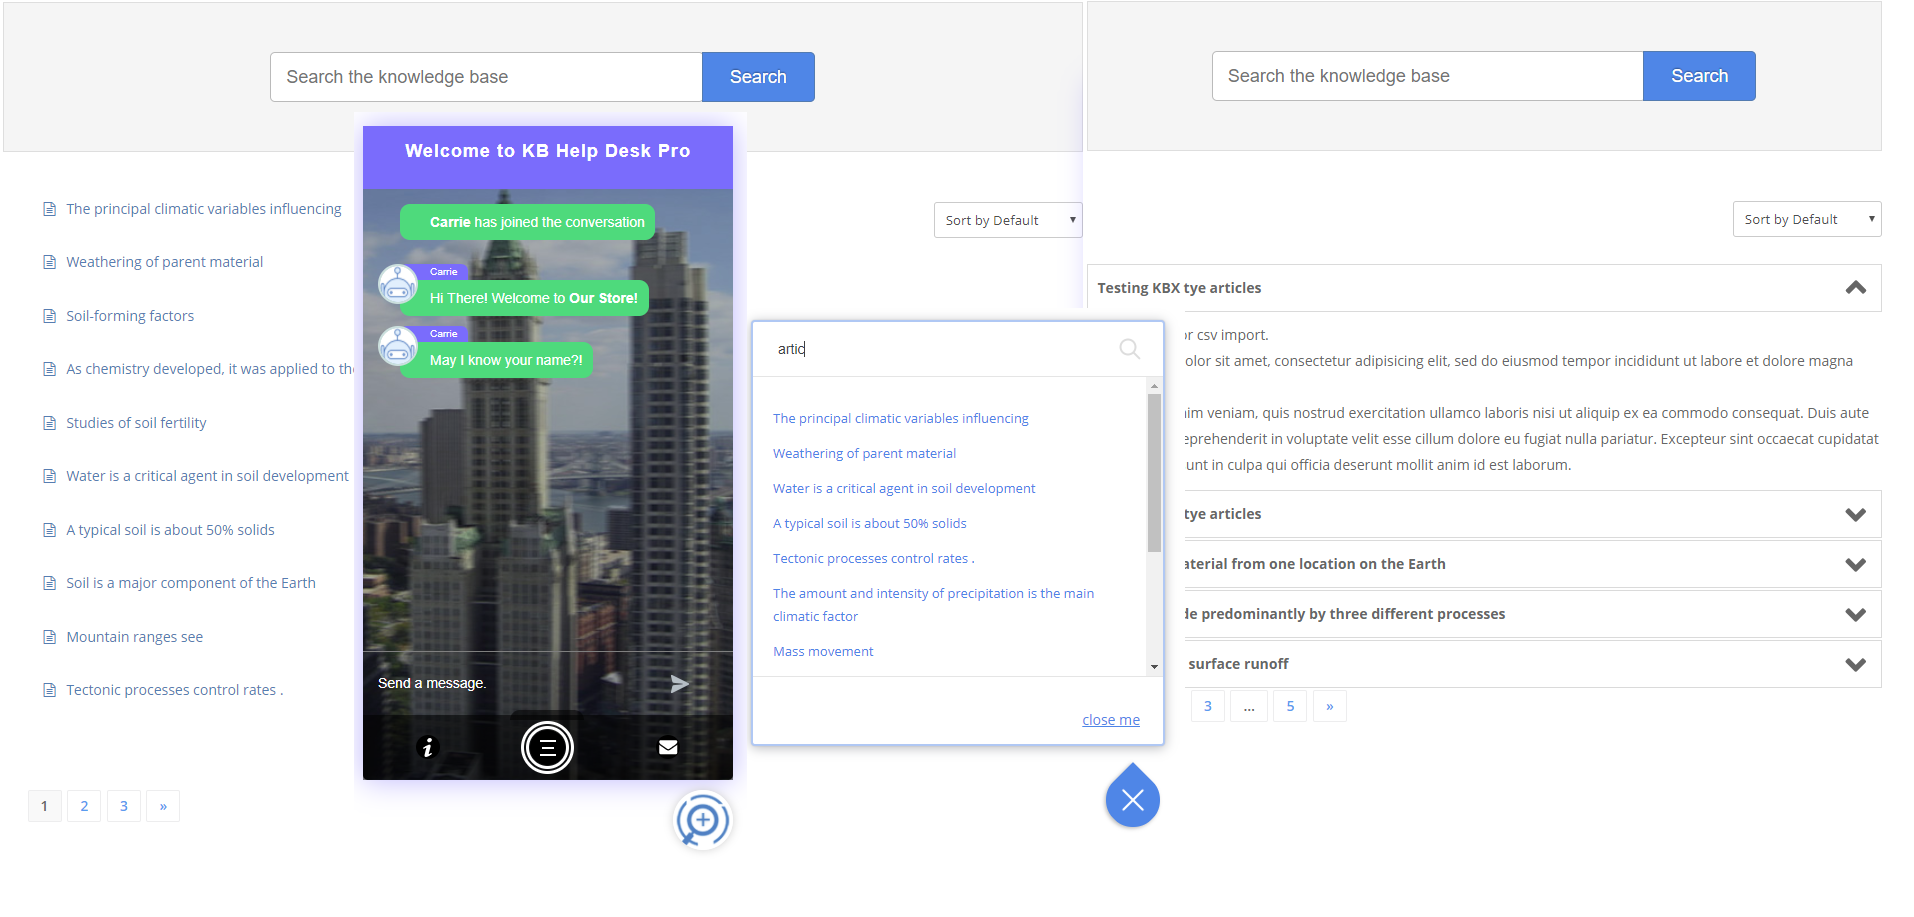Image resolution: width=1914 pixels, height=917 pixels.
Task: Click scrollbar down arrow in search results
Action: tap(1154, 667)
